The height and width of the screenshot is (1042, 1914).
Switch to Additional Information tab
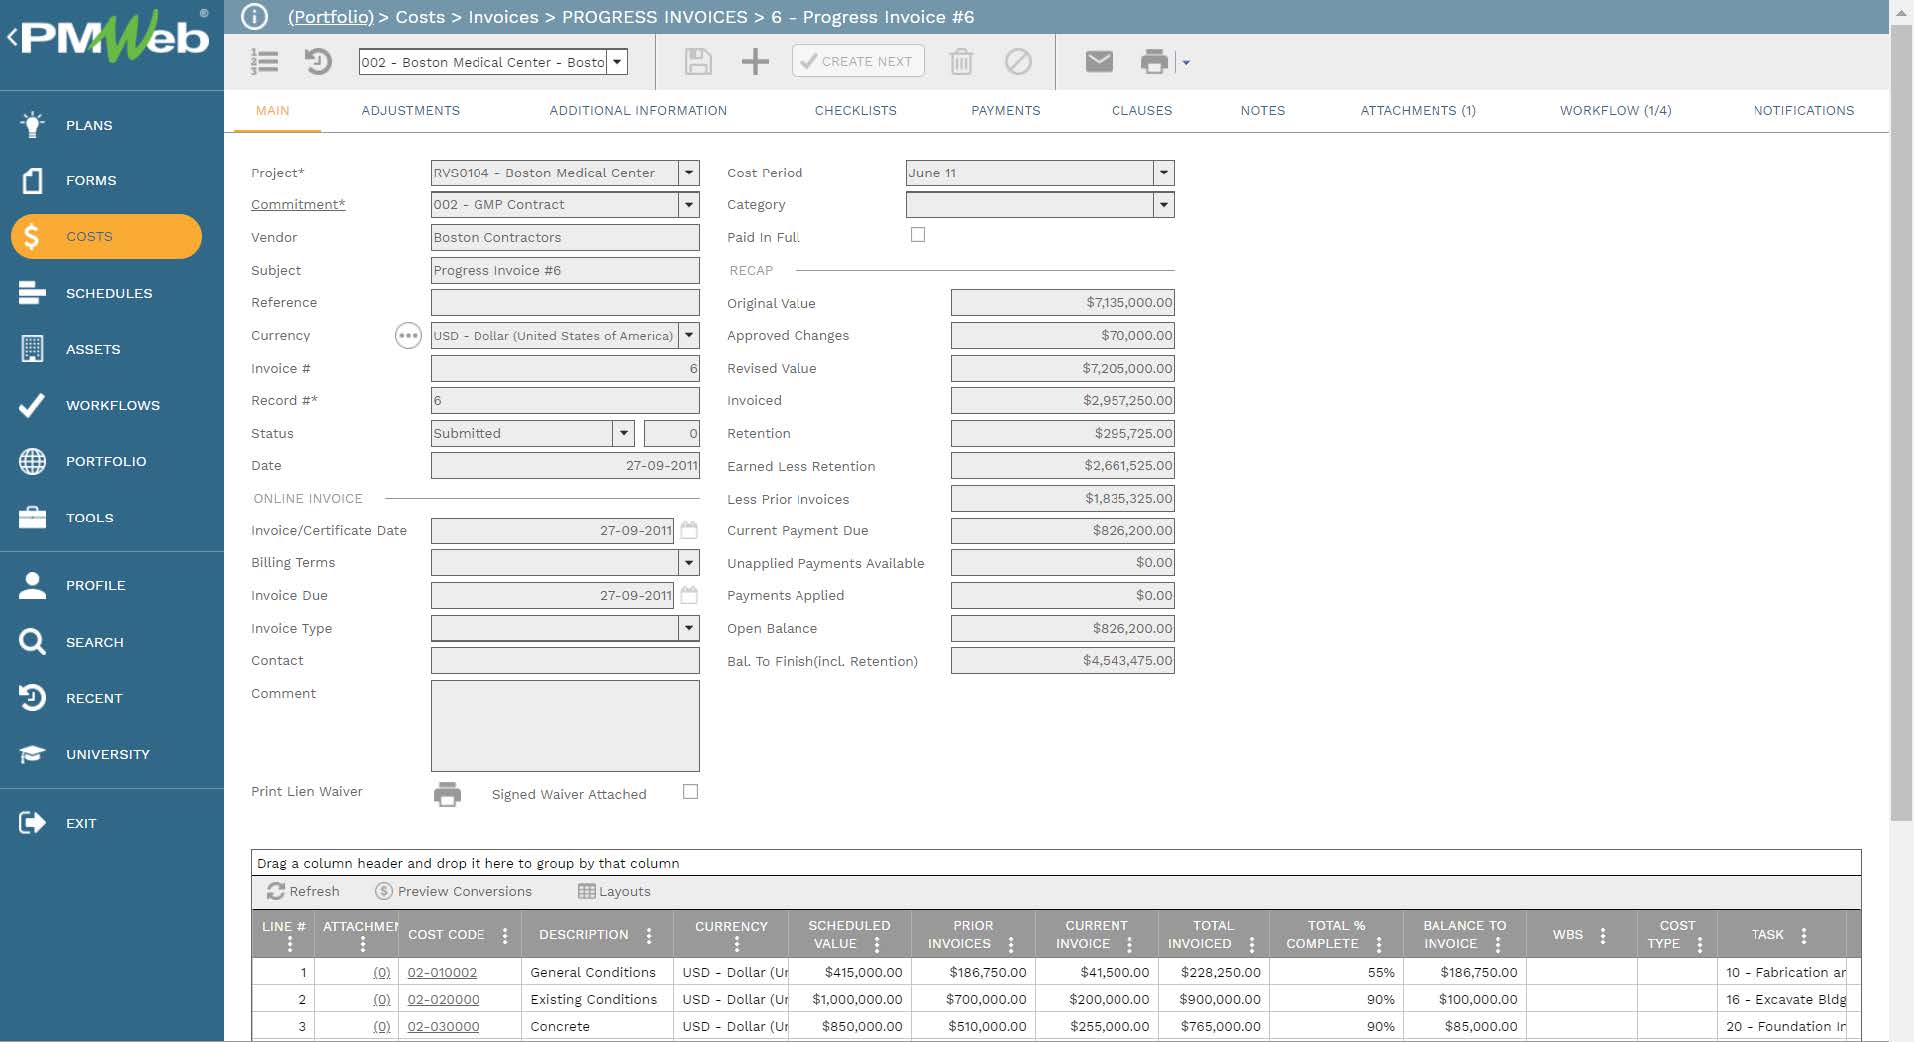tap(638, 111)
